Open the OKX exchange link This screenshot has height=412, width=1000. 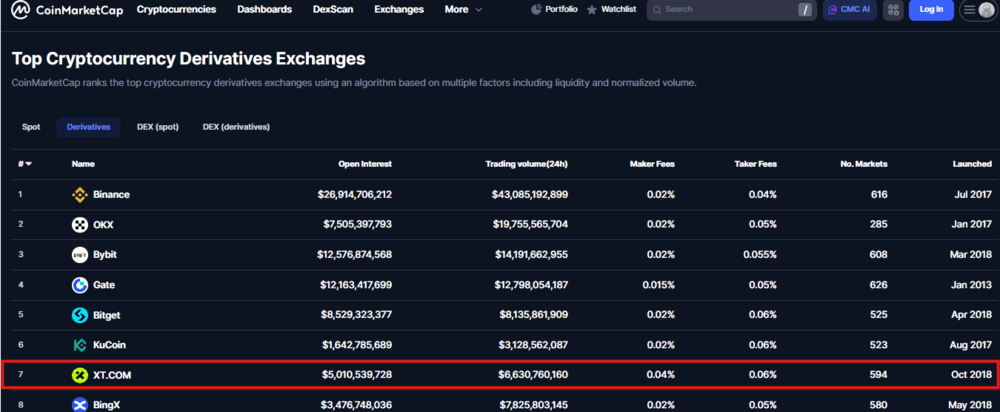click(103, 224)
